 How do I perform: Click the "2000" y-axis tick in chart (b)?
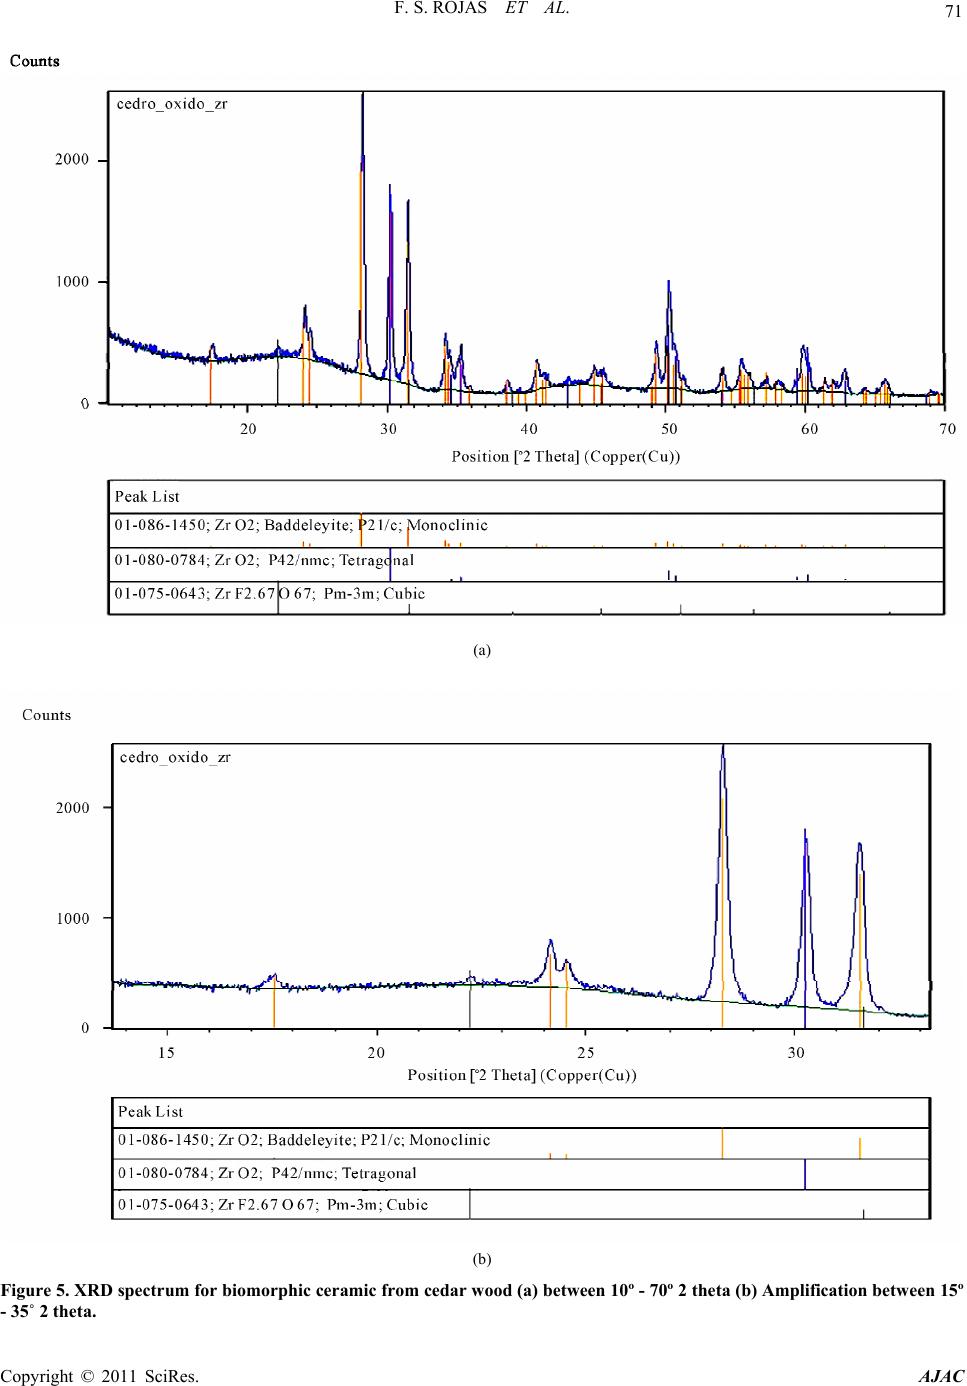[x=73, y=807]
